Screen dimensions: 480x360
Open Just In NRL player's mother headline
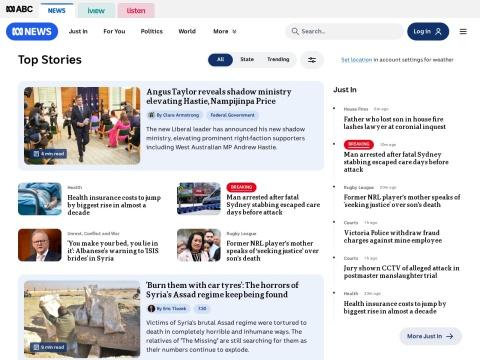[402, 201]
